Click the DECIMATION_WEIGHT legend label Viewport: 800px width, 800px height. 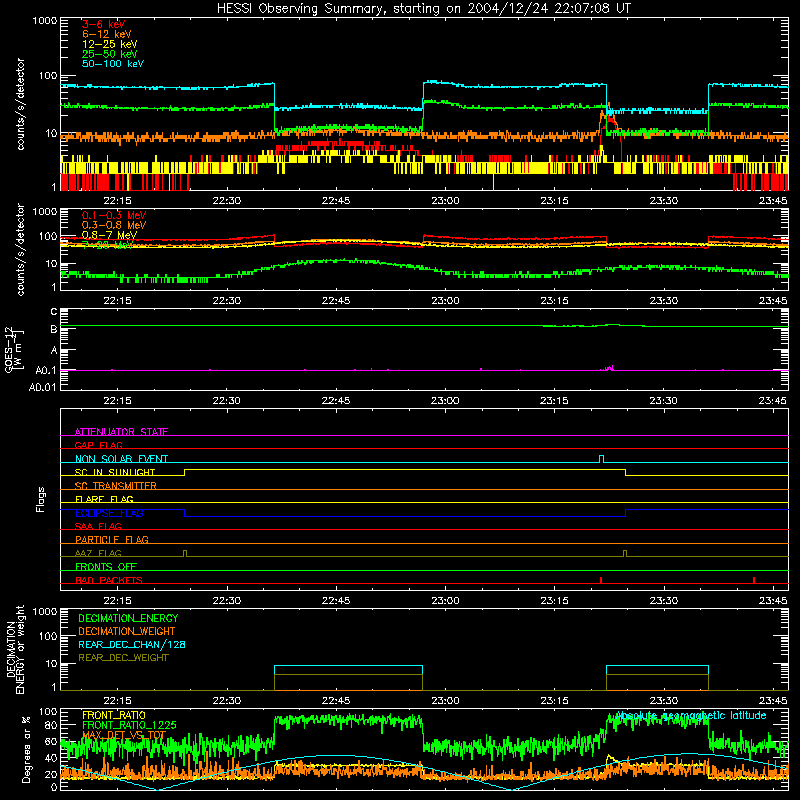127,631
